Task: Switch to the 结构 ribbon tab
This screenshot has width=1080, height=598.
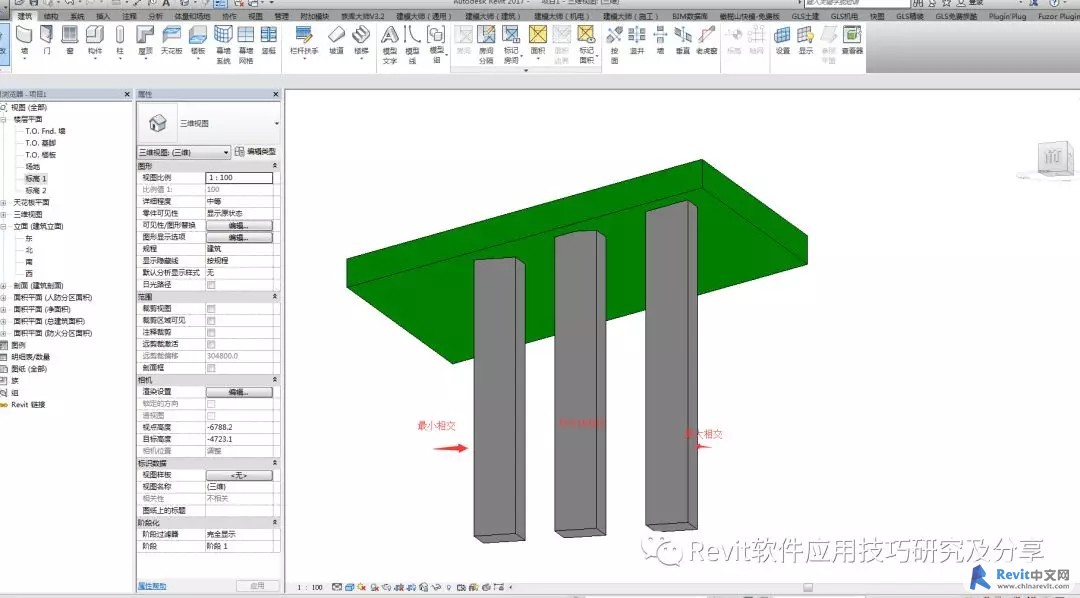Action: pyautogui.click(x=50, y=16)
